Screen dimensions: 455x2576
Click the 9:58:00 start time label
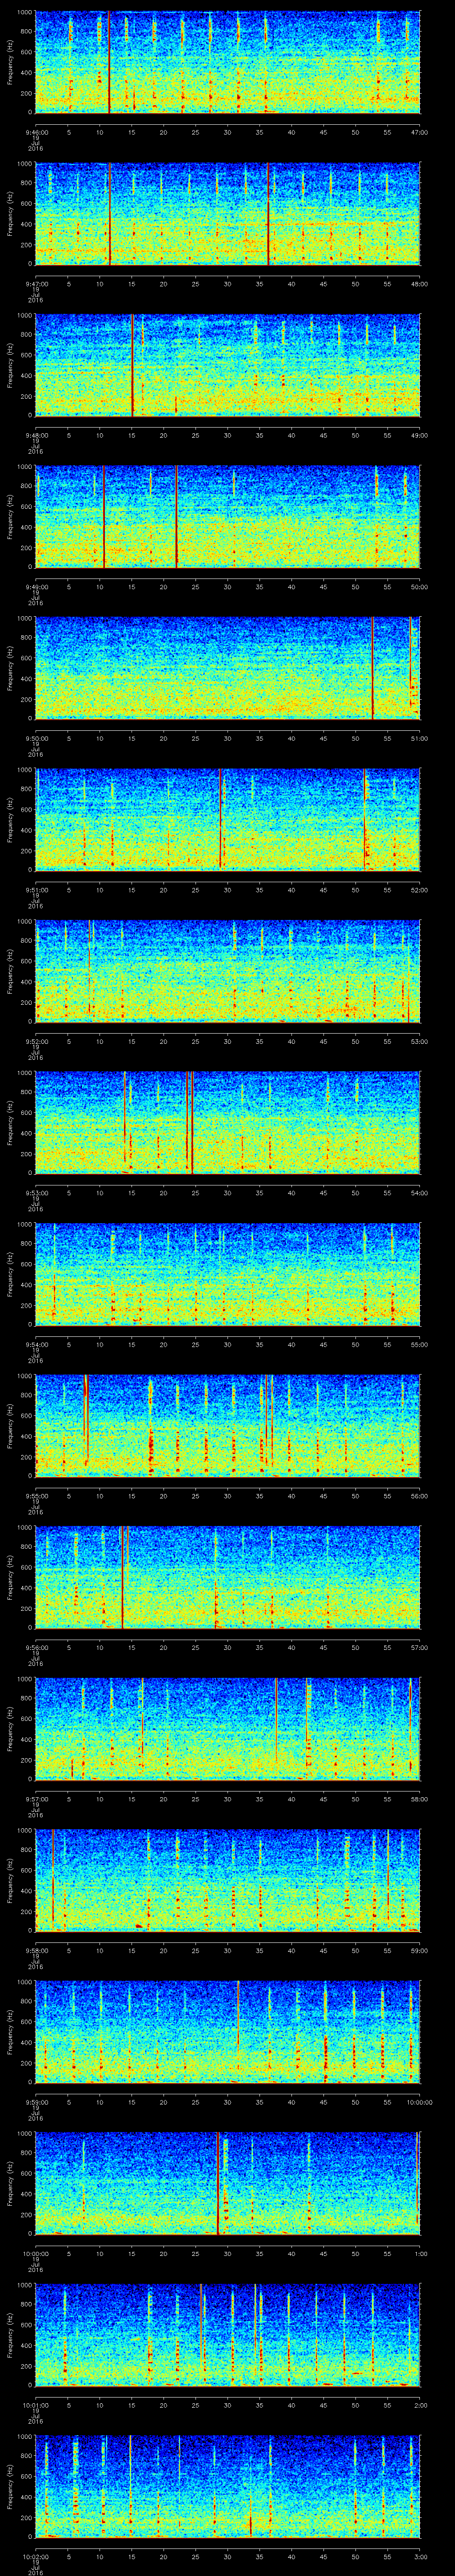(x=36, y=1950)
